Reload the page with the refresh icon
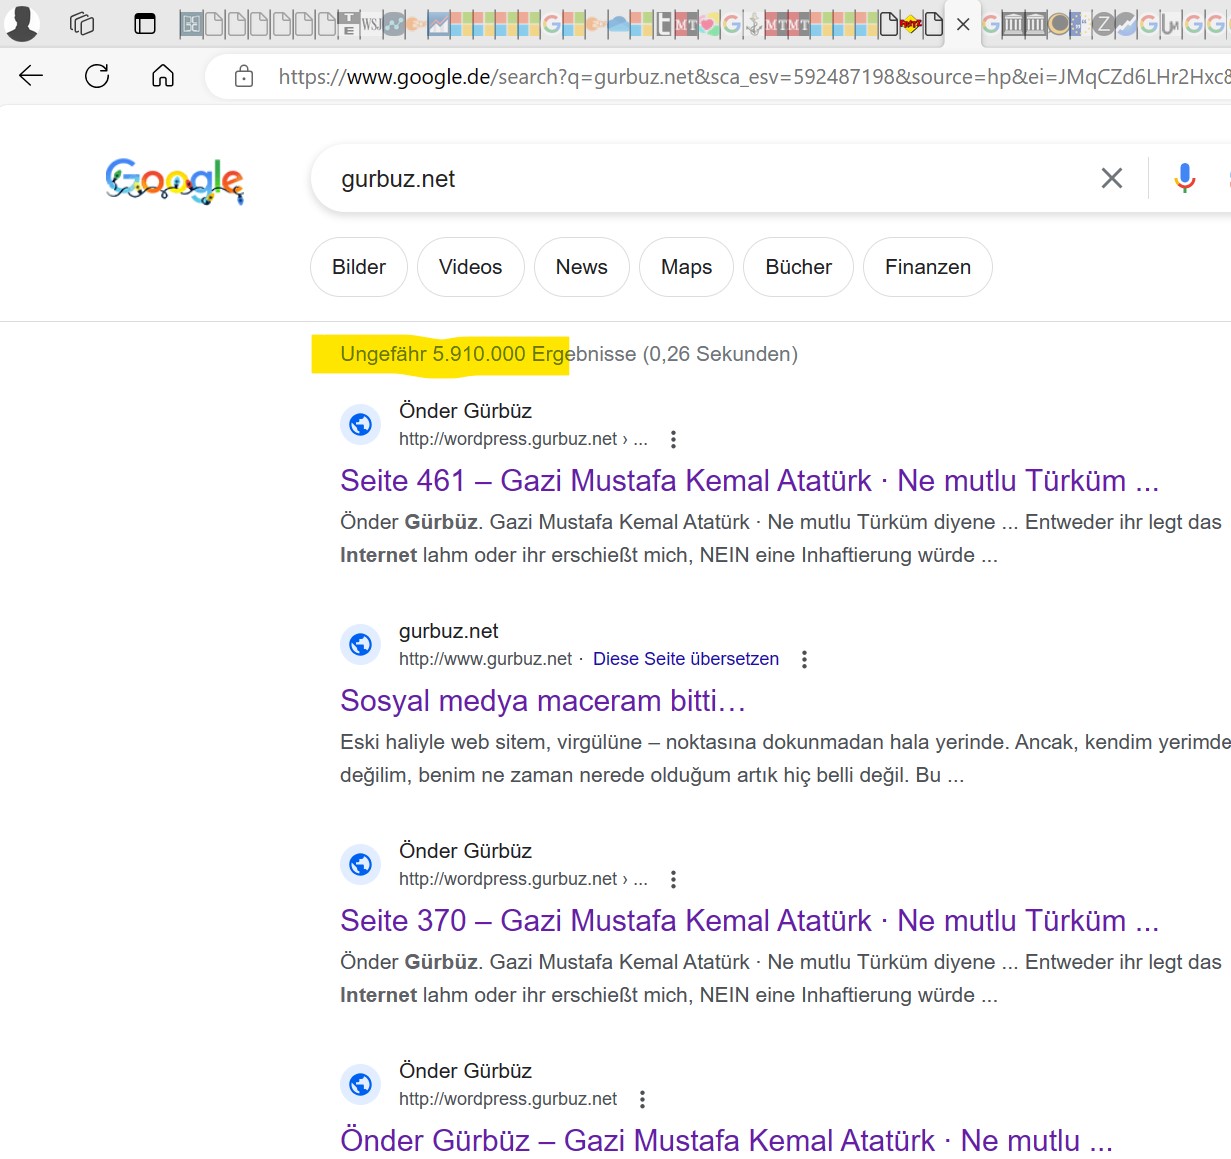The width and height of the screenshot is (1231, 1159). click(97, 76)
